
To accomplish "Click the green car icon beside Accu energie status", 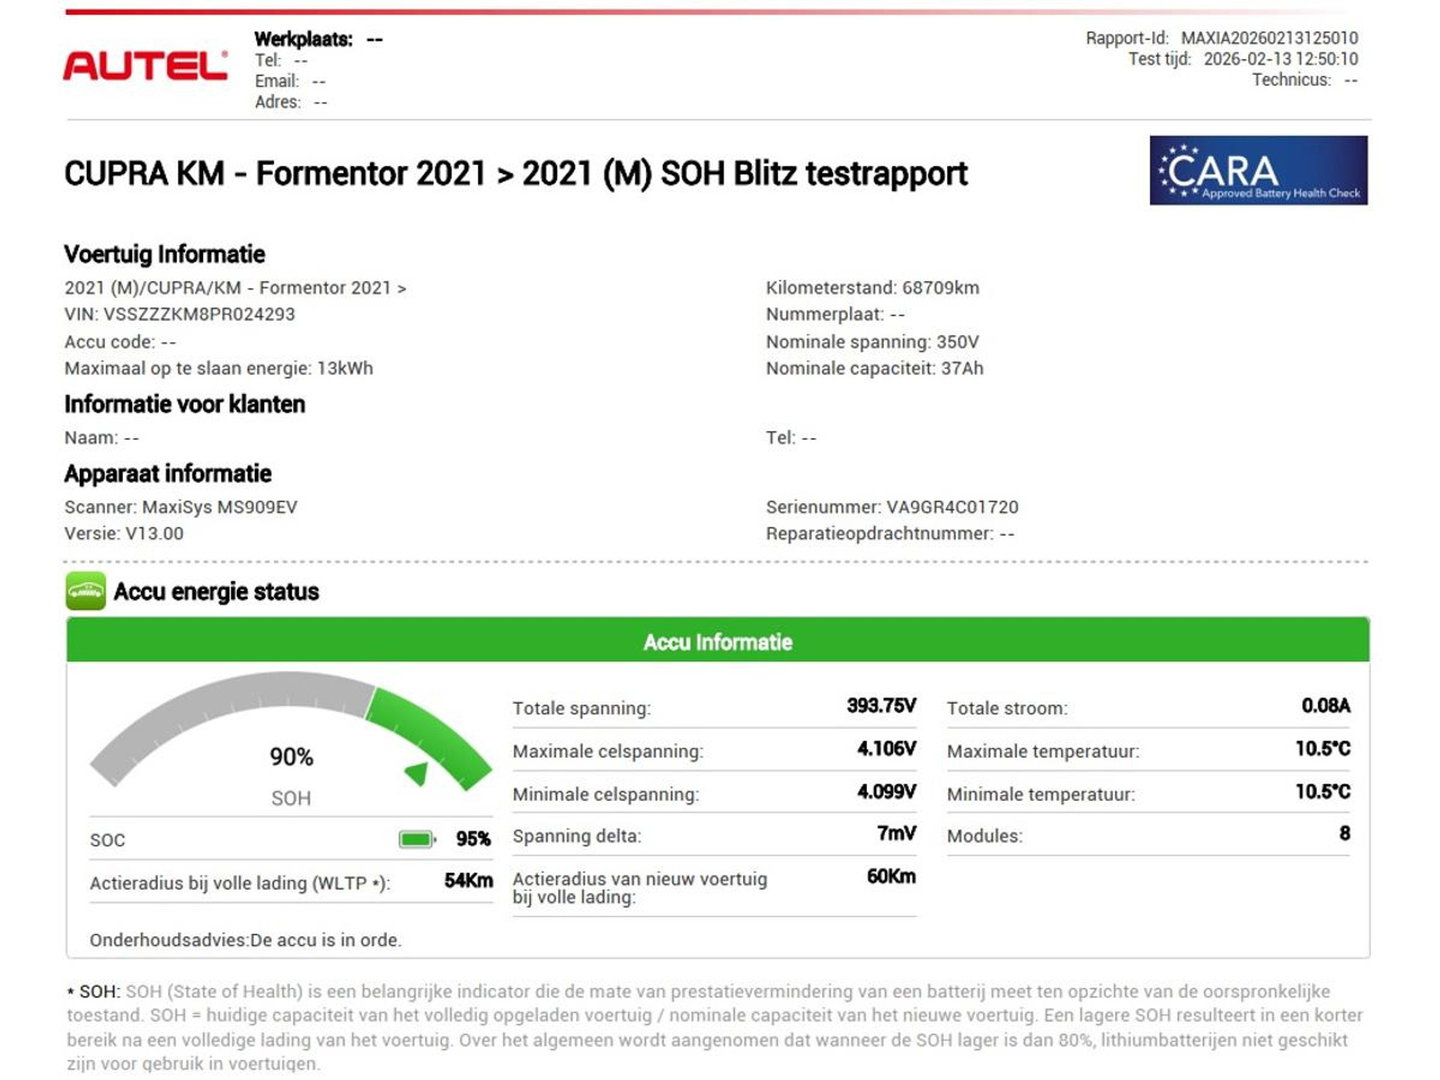I will point(85,591).
